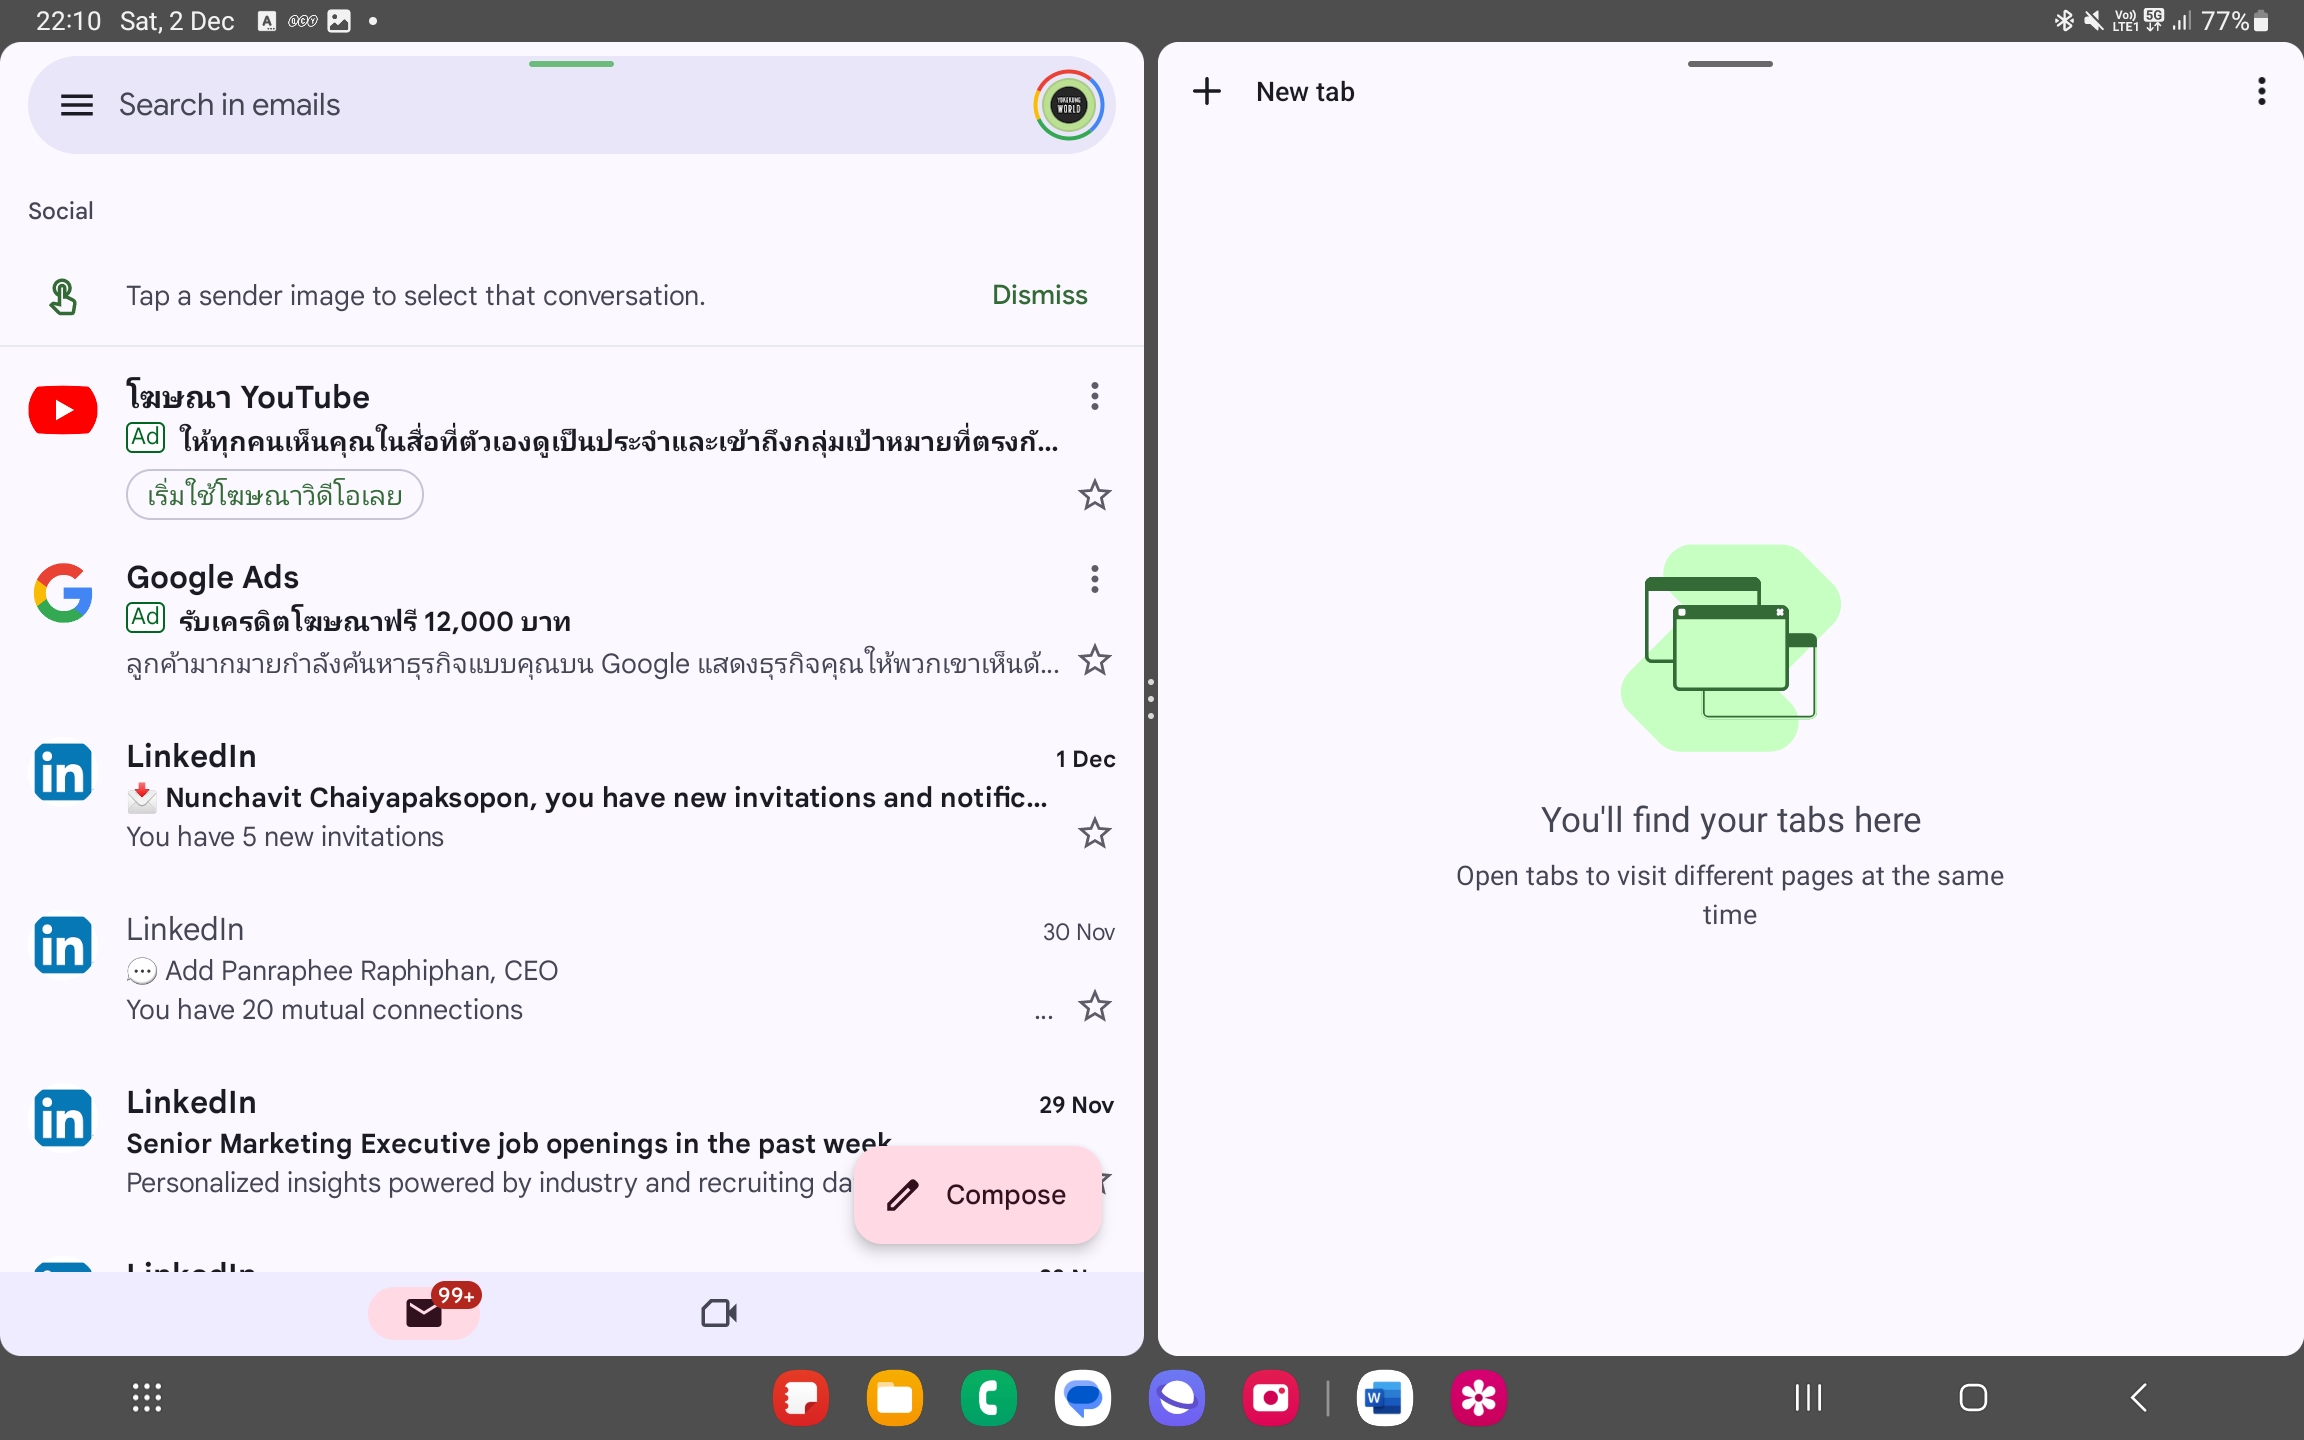Select LinkedIn sender image for 30 Nov email
Image resolution: width=2304 pixels, height=1440 pixels.
click(x=63, y=945)
